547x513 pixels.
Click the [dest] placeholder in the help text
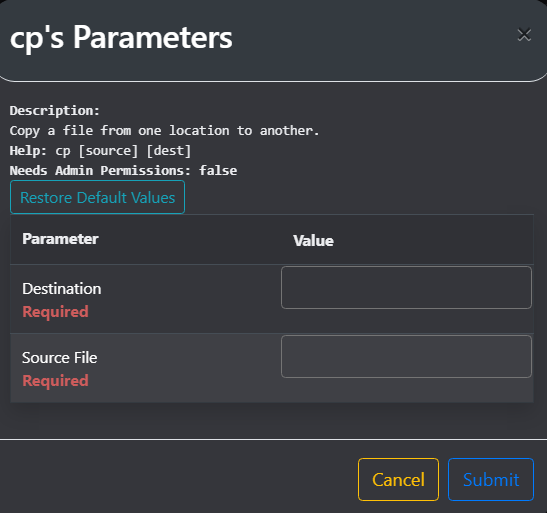[169, 151]
